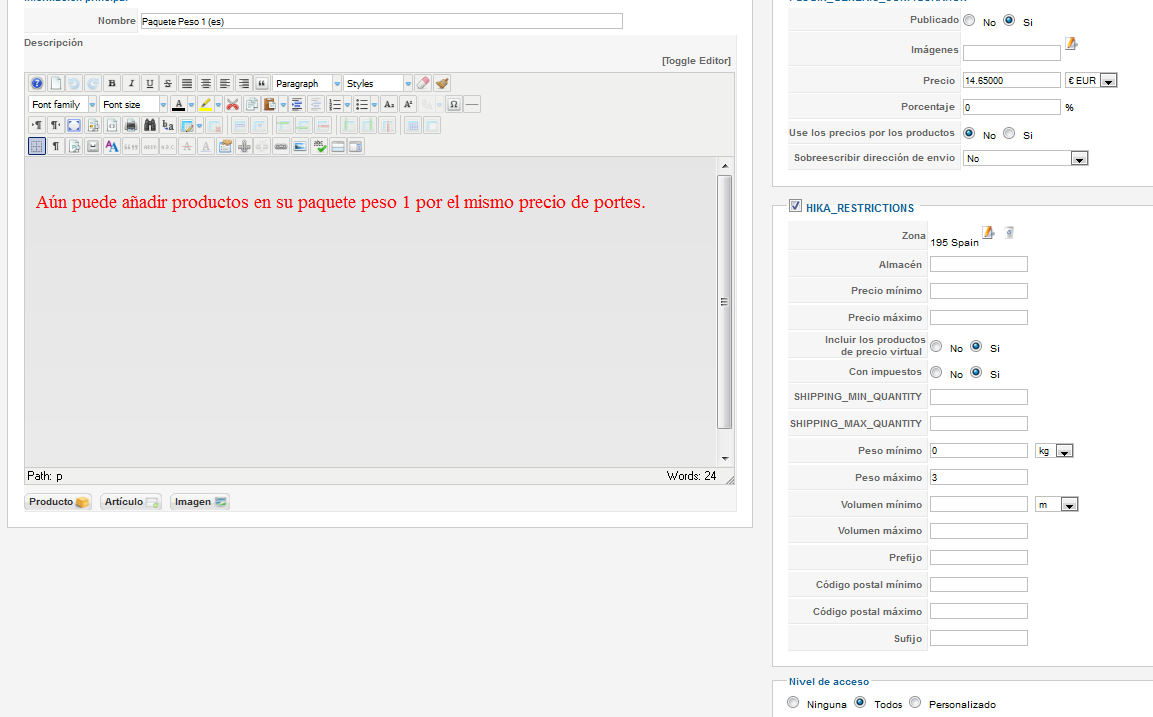
Task: Choose No for Incluir los productos de precio virtual
Action: coord(936,346)
